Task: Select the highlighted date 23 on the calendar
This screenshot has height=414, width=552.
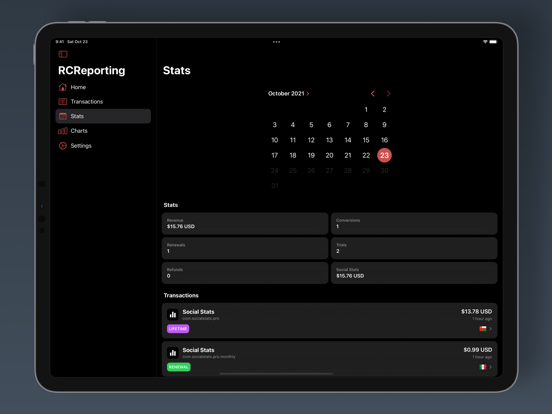Action: [384, 155]
